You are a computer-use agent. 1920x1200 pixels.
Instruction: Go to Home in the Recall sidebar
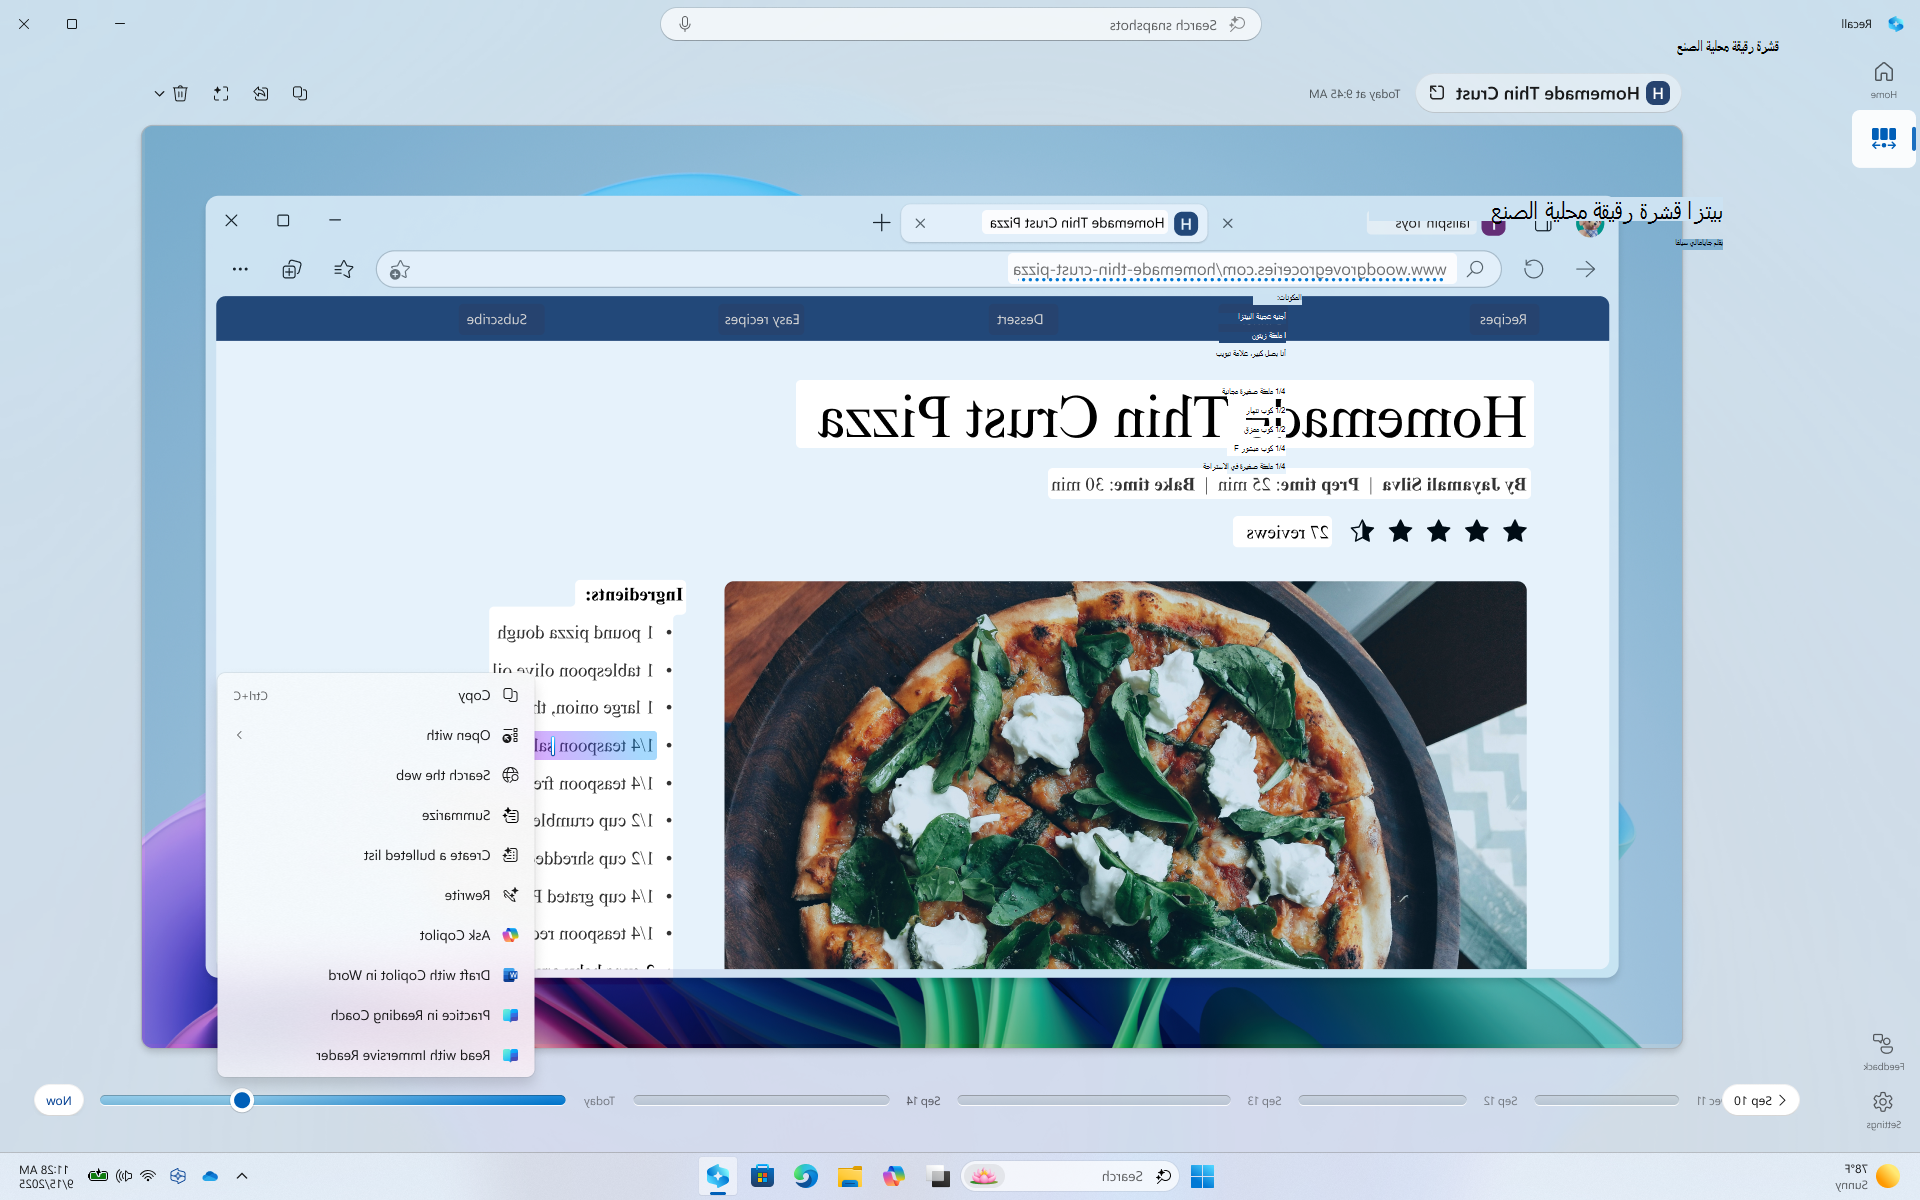[x=1883, y=80]
